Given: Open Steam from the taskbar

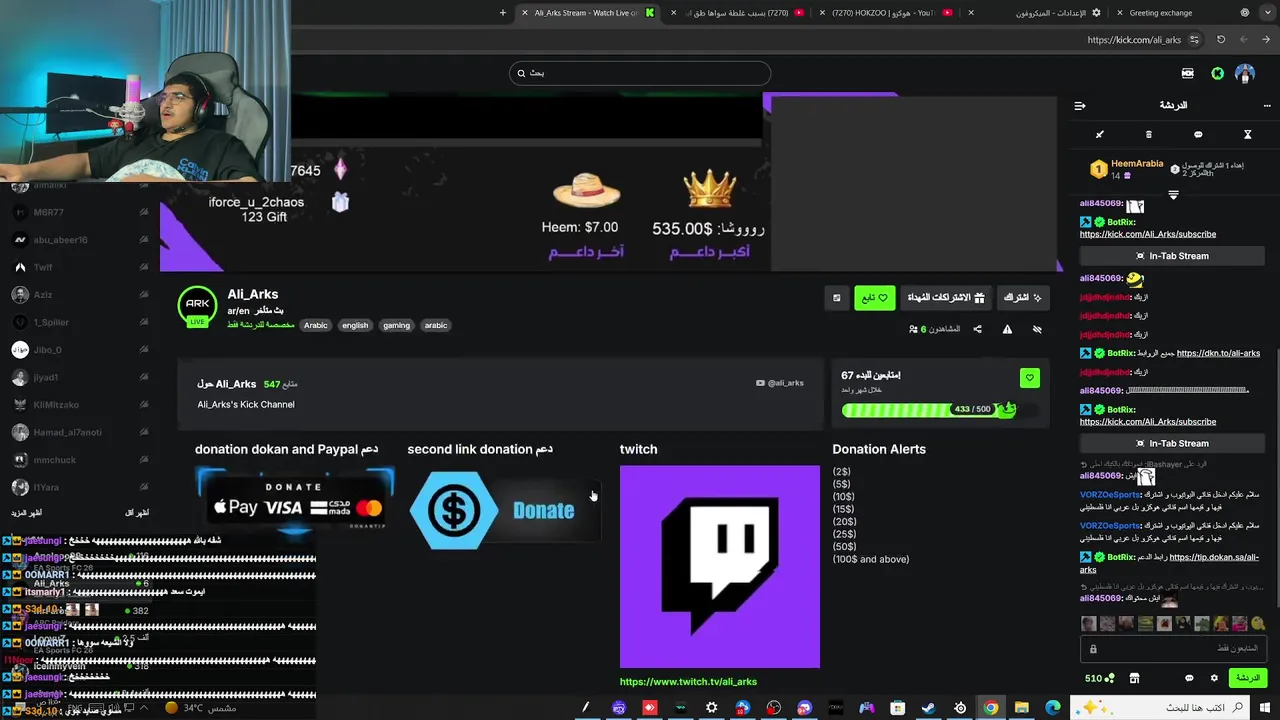Looking at the screenshot, I should [928, 708].
